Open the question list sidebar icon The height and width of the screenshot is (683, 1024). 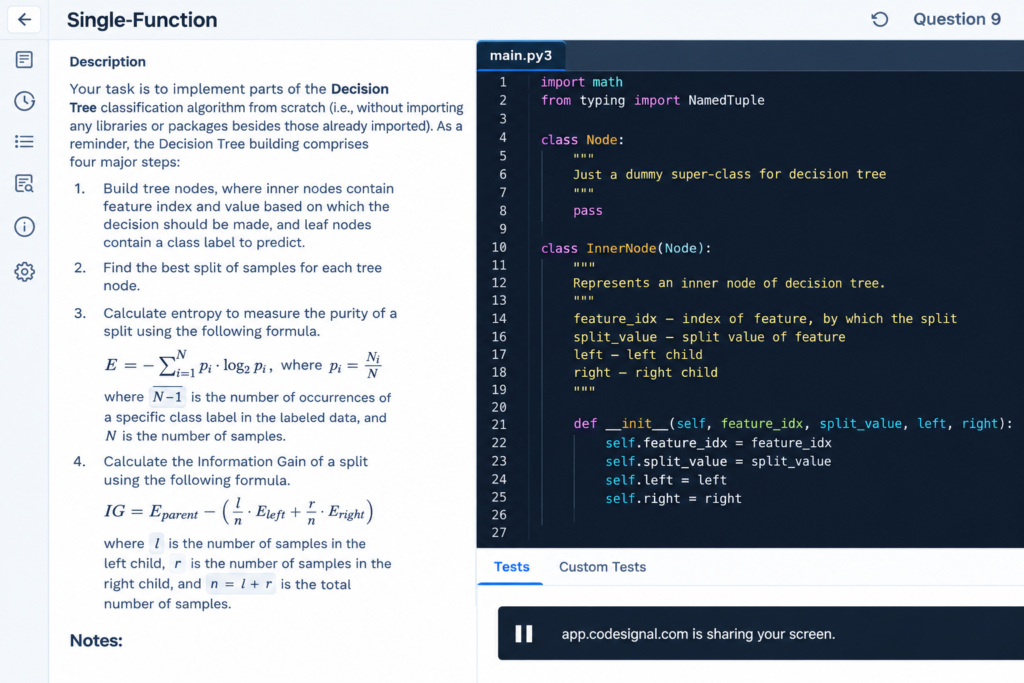point(24,142)
